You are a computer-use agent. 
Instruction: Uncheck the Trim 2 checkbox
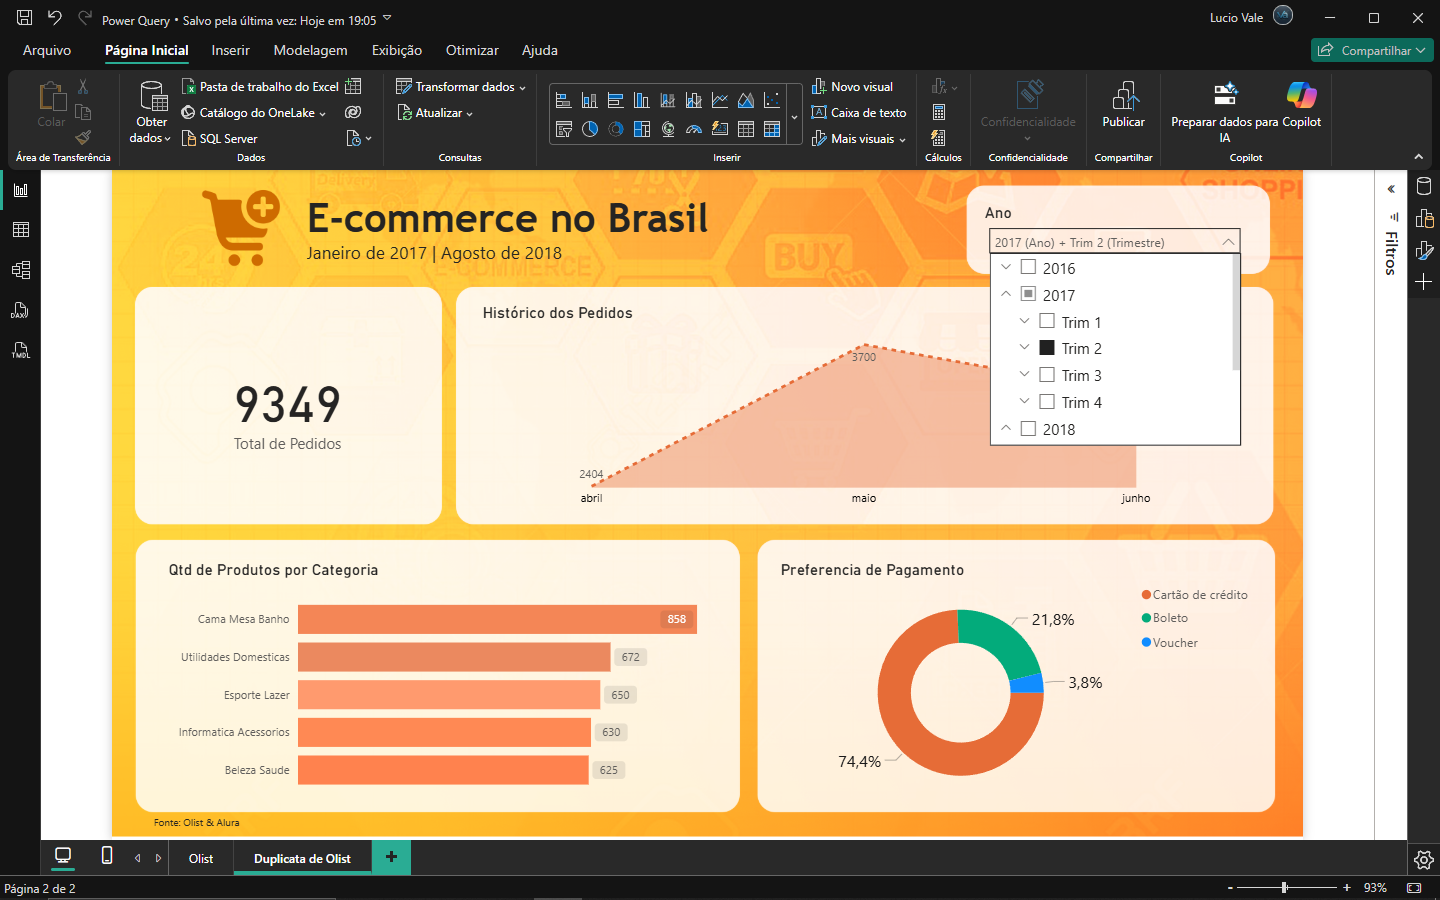1047,348
